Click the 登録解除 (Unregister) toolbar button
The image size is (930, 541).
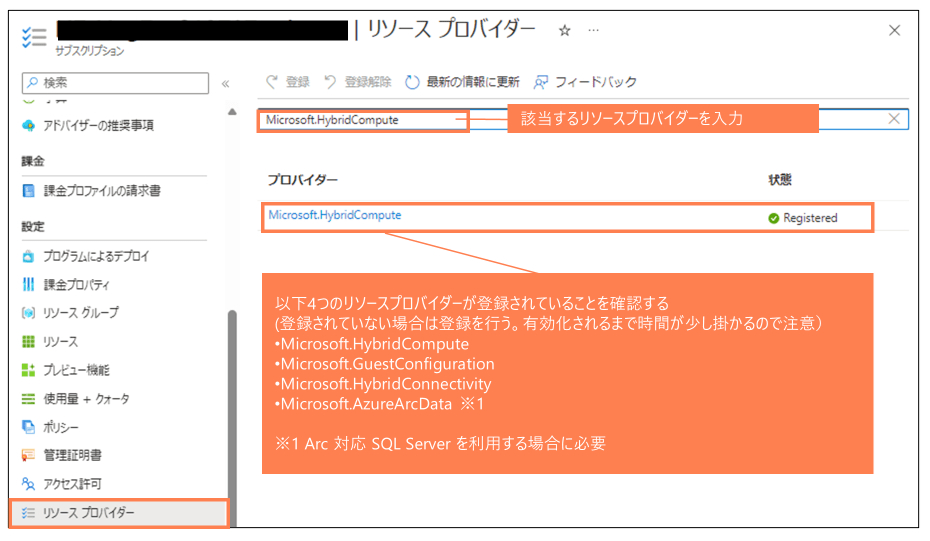pos(358,82)
